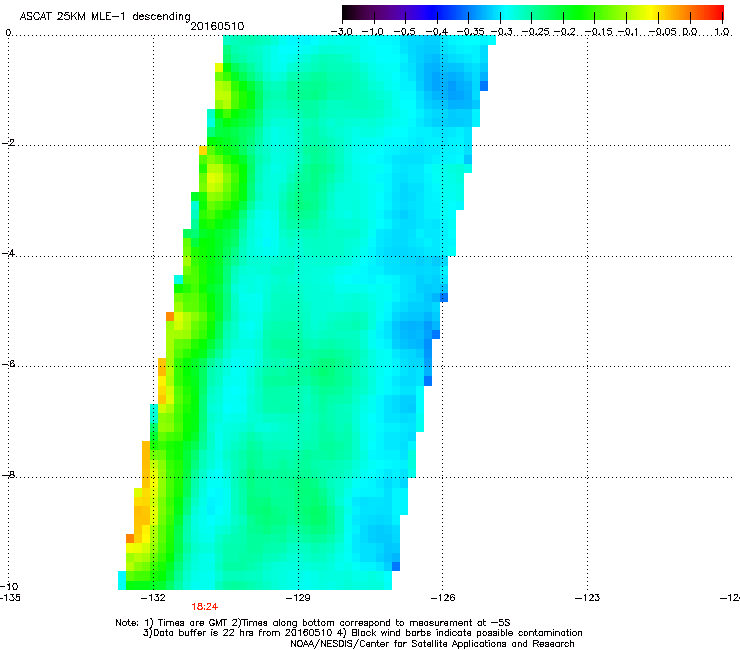Click the color scale bar legend
Viewport: 740px width, 650px height.
pos(532,13)
